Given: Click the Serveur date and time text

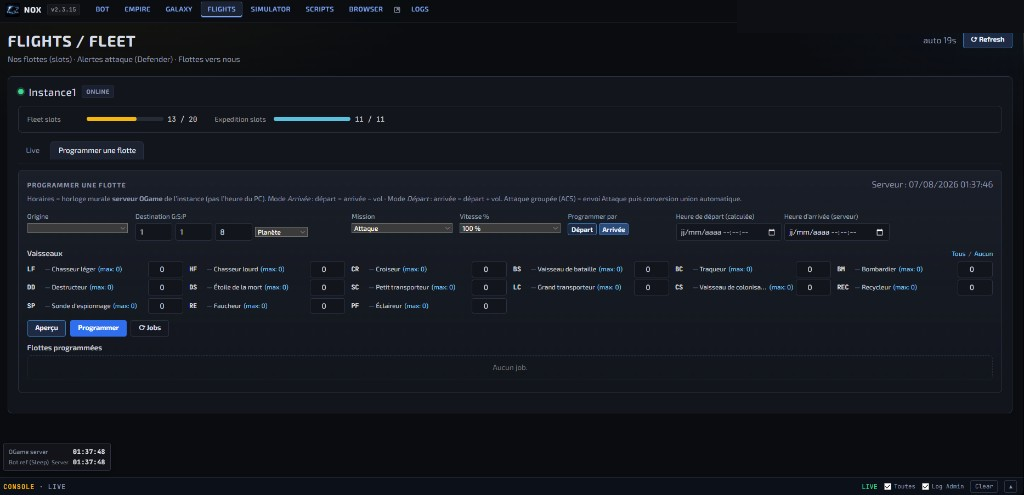Looking at the screenshot, I should [x=932, y=185].
